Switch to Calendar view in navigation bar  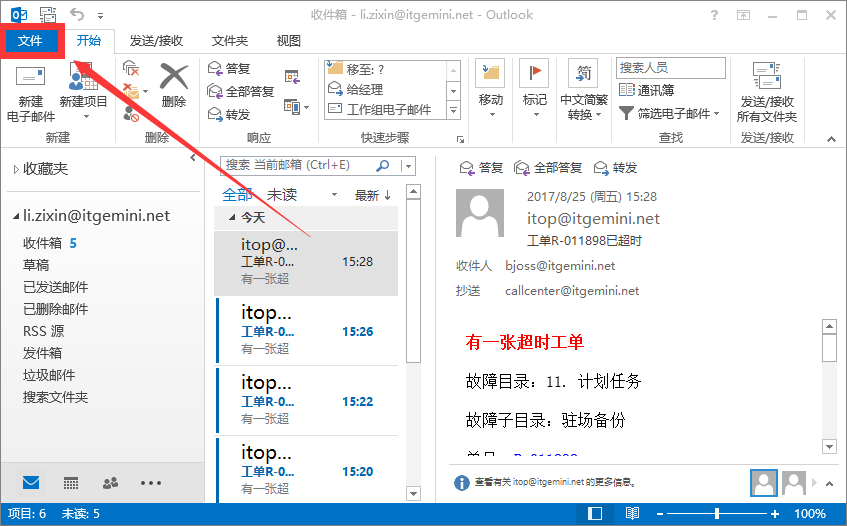click(x=71, y=482)
